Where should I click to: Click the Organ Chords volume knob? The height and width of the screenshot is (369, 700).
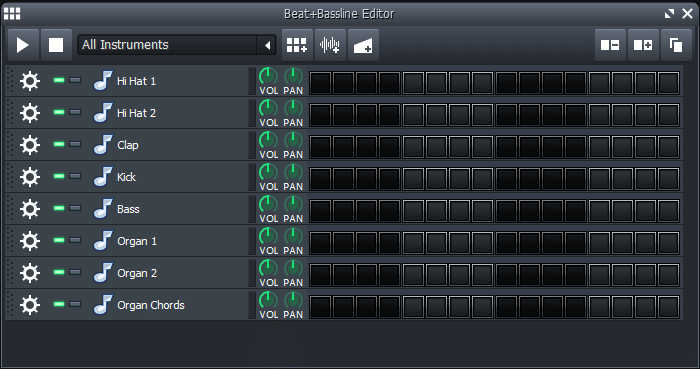click(268, 300)
